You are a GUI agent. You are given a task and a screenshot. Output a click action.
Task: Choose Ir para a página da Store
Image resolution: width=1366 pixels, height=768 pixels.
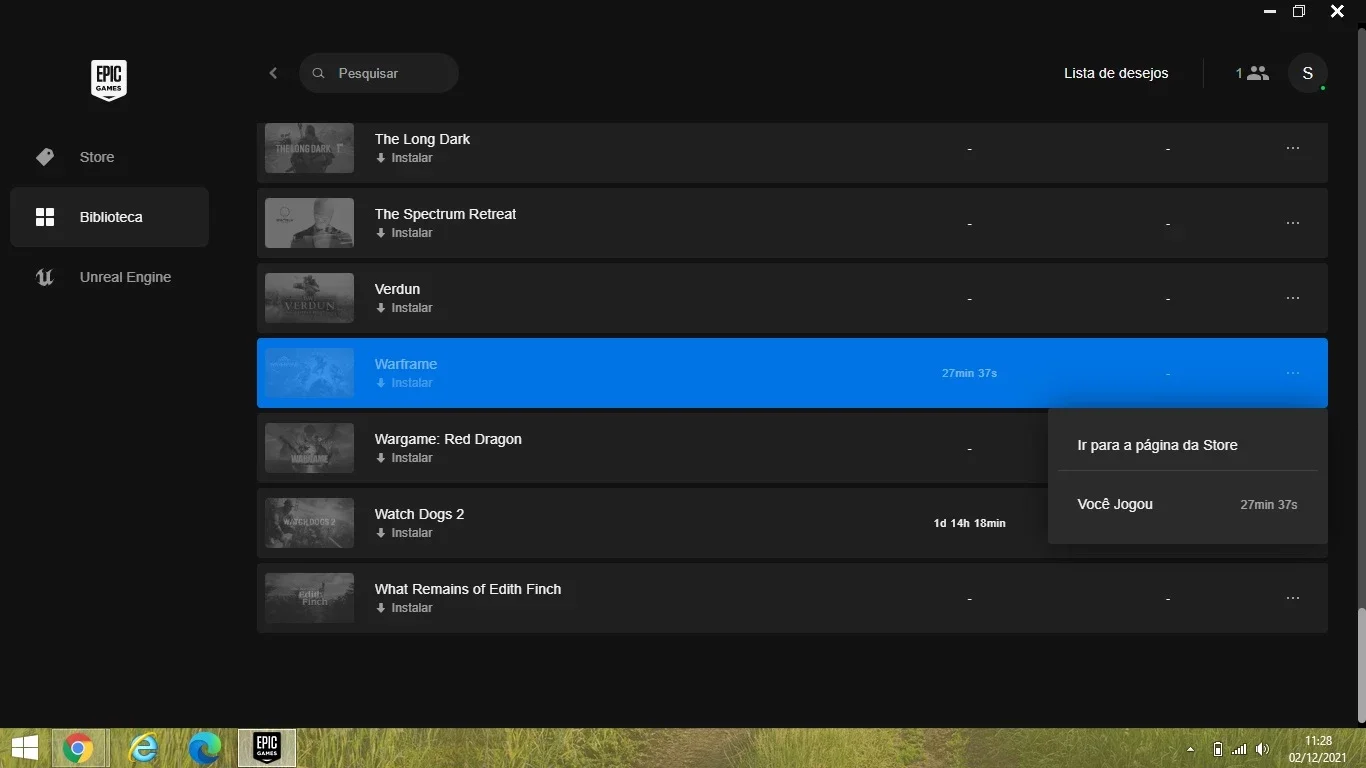(1157, 445)
